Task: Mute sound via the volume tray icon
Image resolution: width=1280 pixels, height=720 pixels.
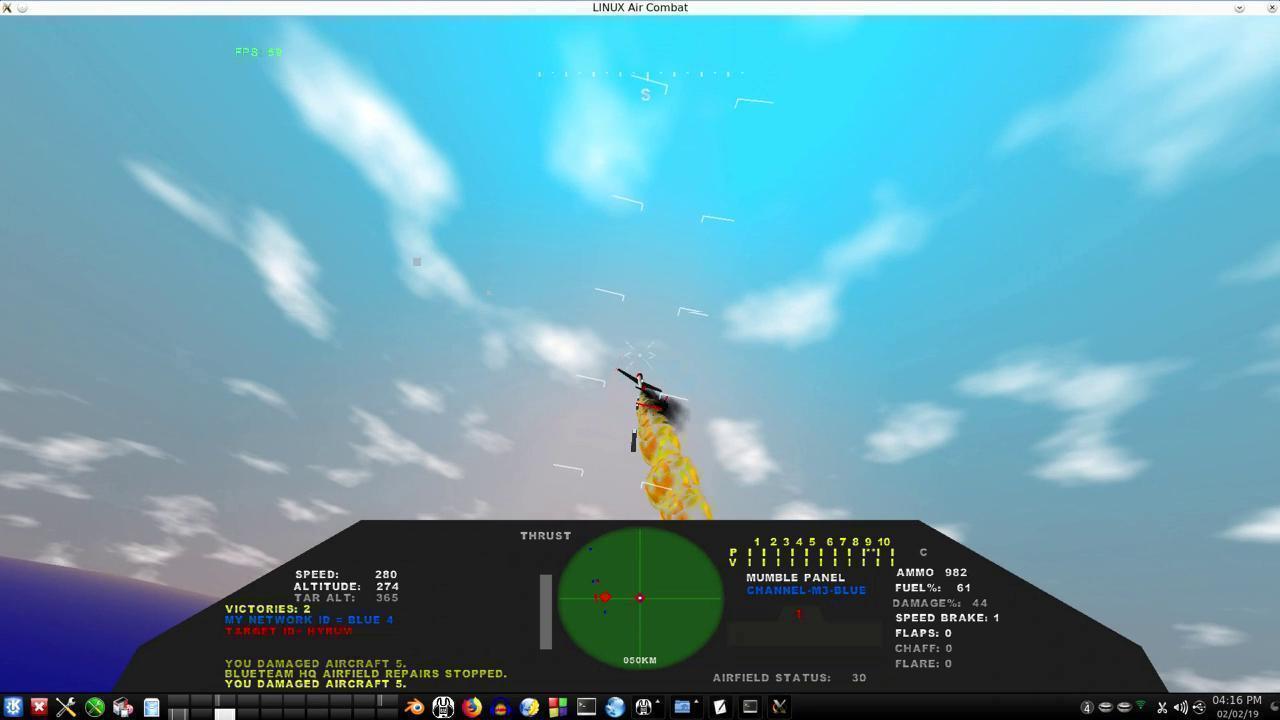Action: point(1180,708)
